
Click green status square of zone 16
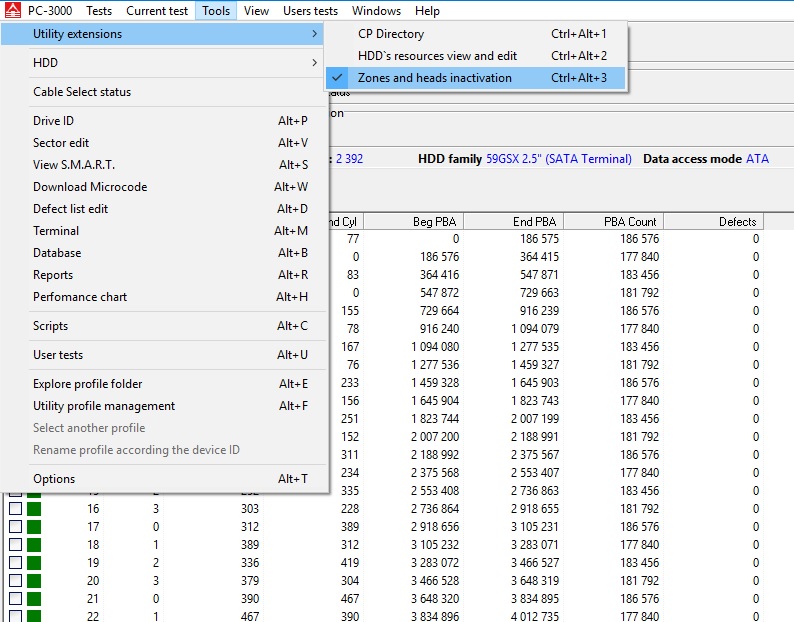point(35,509)
